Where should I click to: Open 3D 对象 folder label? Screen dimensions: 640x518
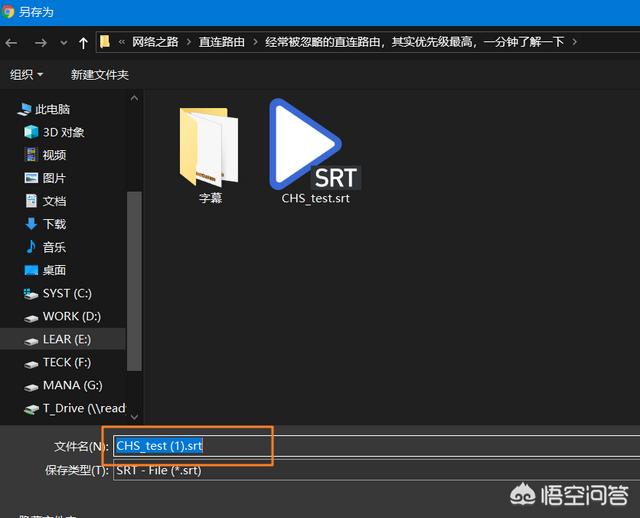(x=64, y=132)
